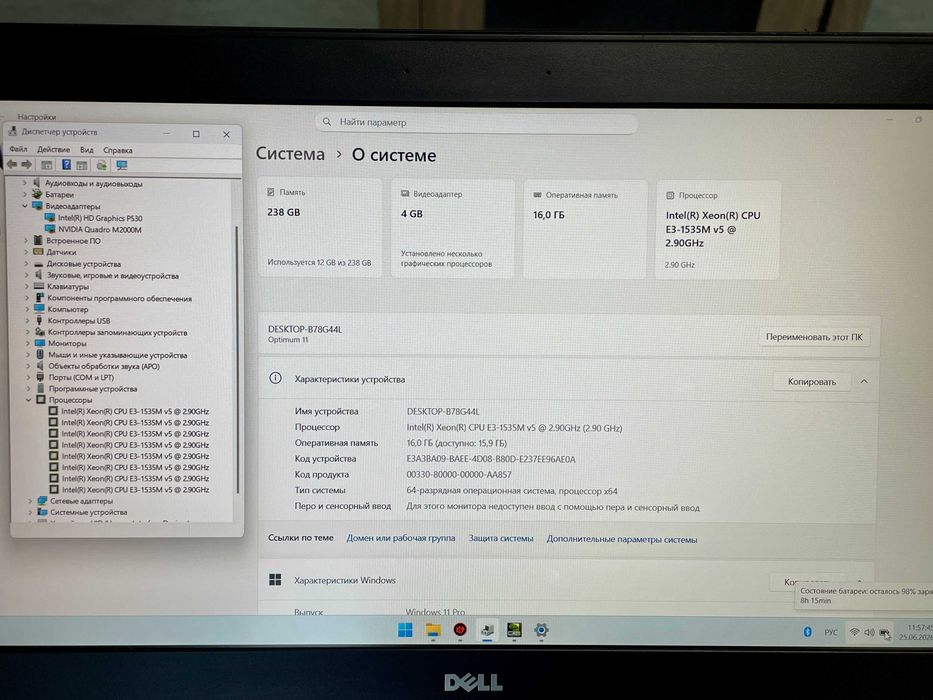
Task: Open the Защита системы link
Action: 500,538
